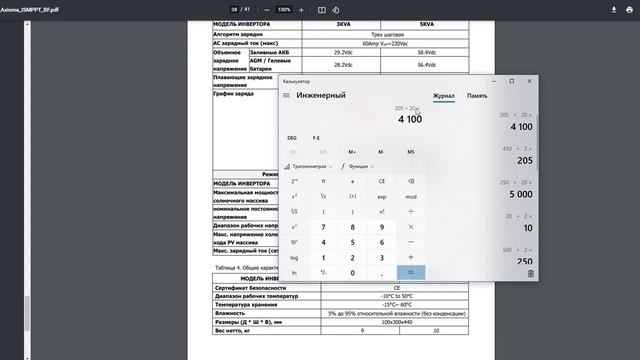Click the multiply operator button

point(411,227)
